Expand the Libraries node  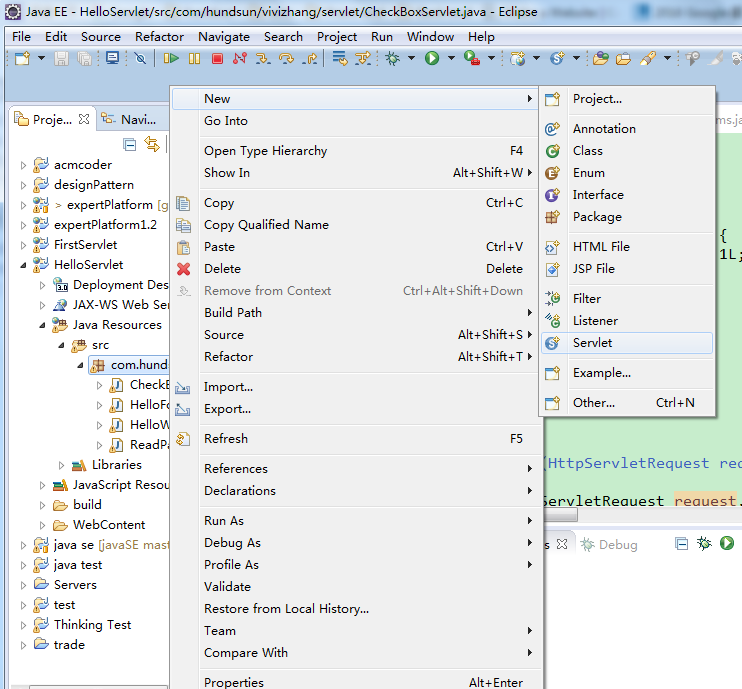(x=61, y=465)
